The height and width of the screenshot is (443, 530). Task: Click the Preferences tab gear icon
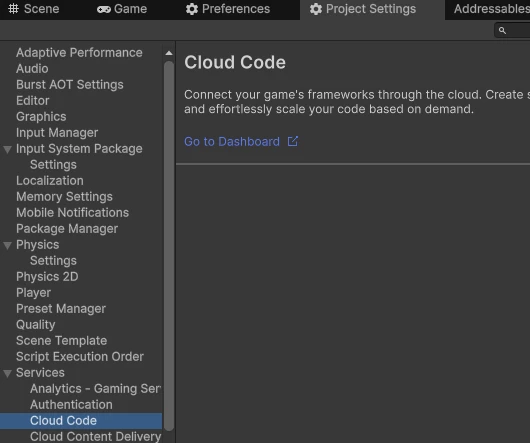192,9
